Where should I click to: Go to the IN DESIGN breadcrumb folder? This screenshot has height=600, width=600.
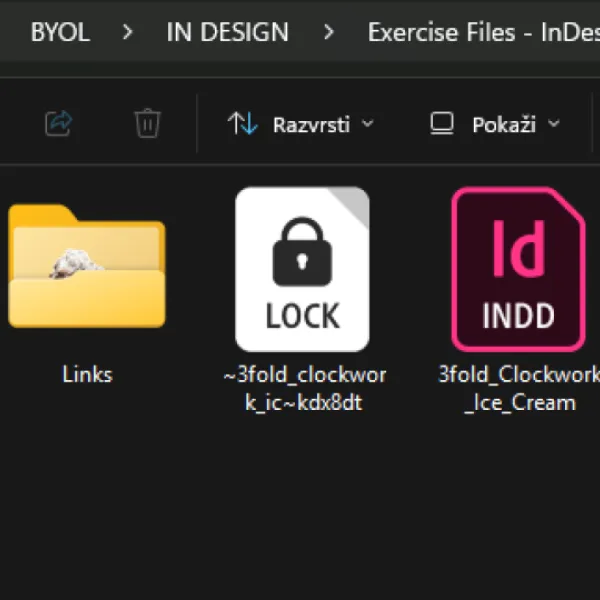pyautogui.click(x=228, y=32)
